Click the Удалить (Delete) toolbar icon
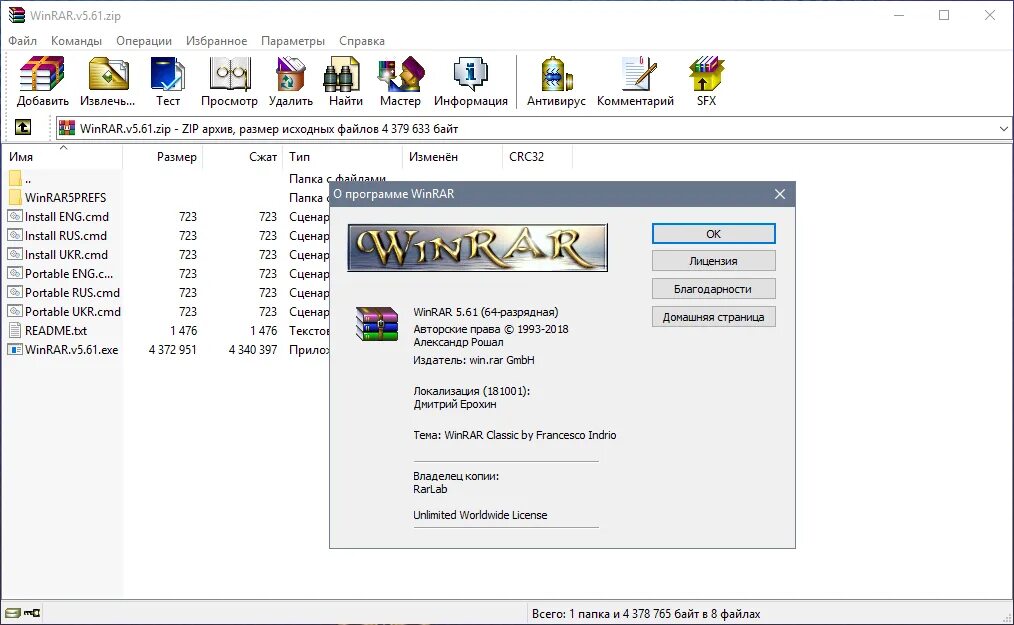 coord(289,80)
